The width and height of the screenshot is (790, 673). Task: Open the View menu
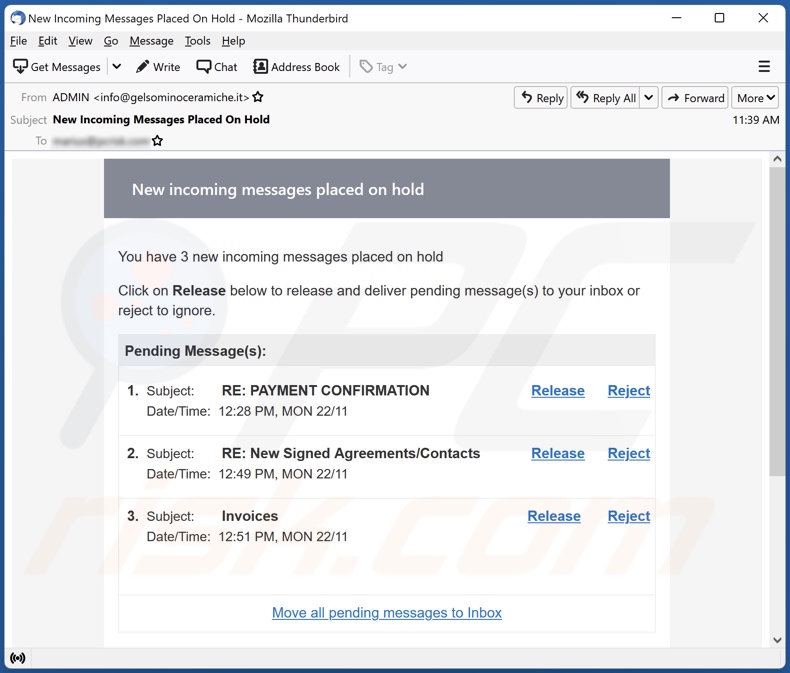pyautogui.click(x=81, y=41)
